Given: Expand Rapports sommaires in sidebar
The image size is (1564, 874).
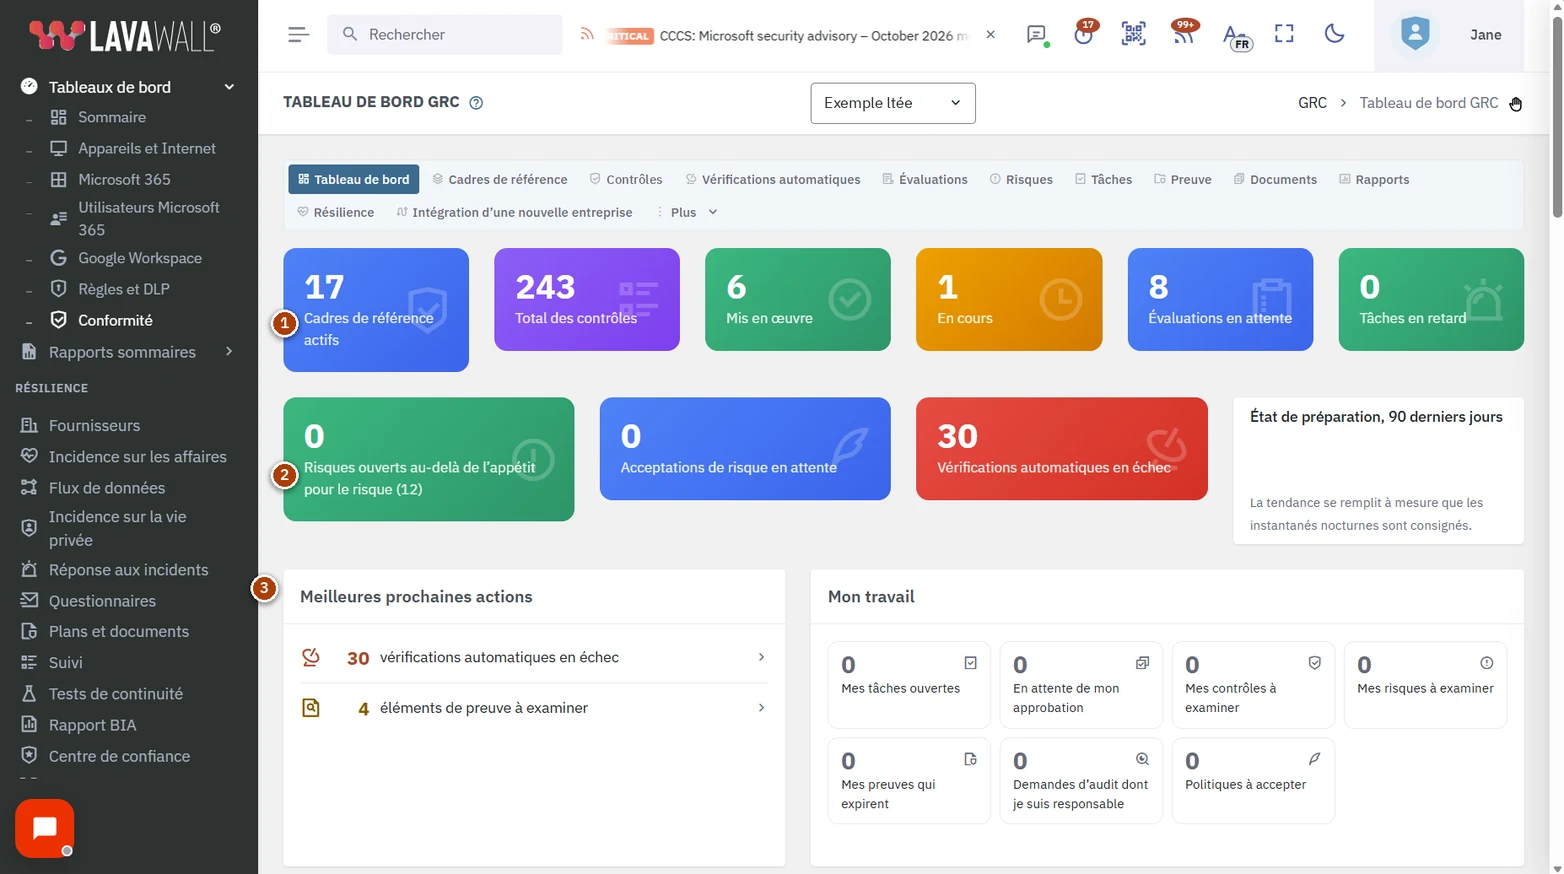Looking at the screenshot, I should click(x=229, y=352).
